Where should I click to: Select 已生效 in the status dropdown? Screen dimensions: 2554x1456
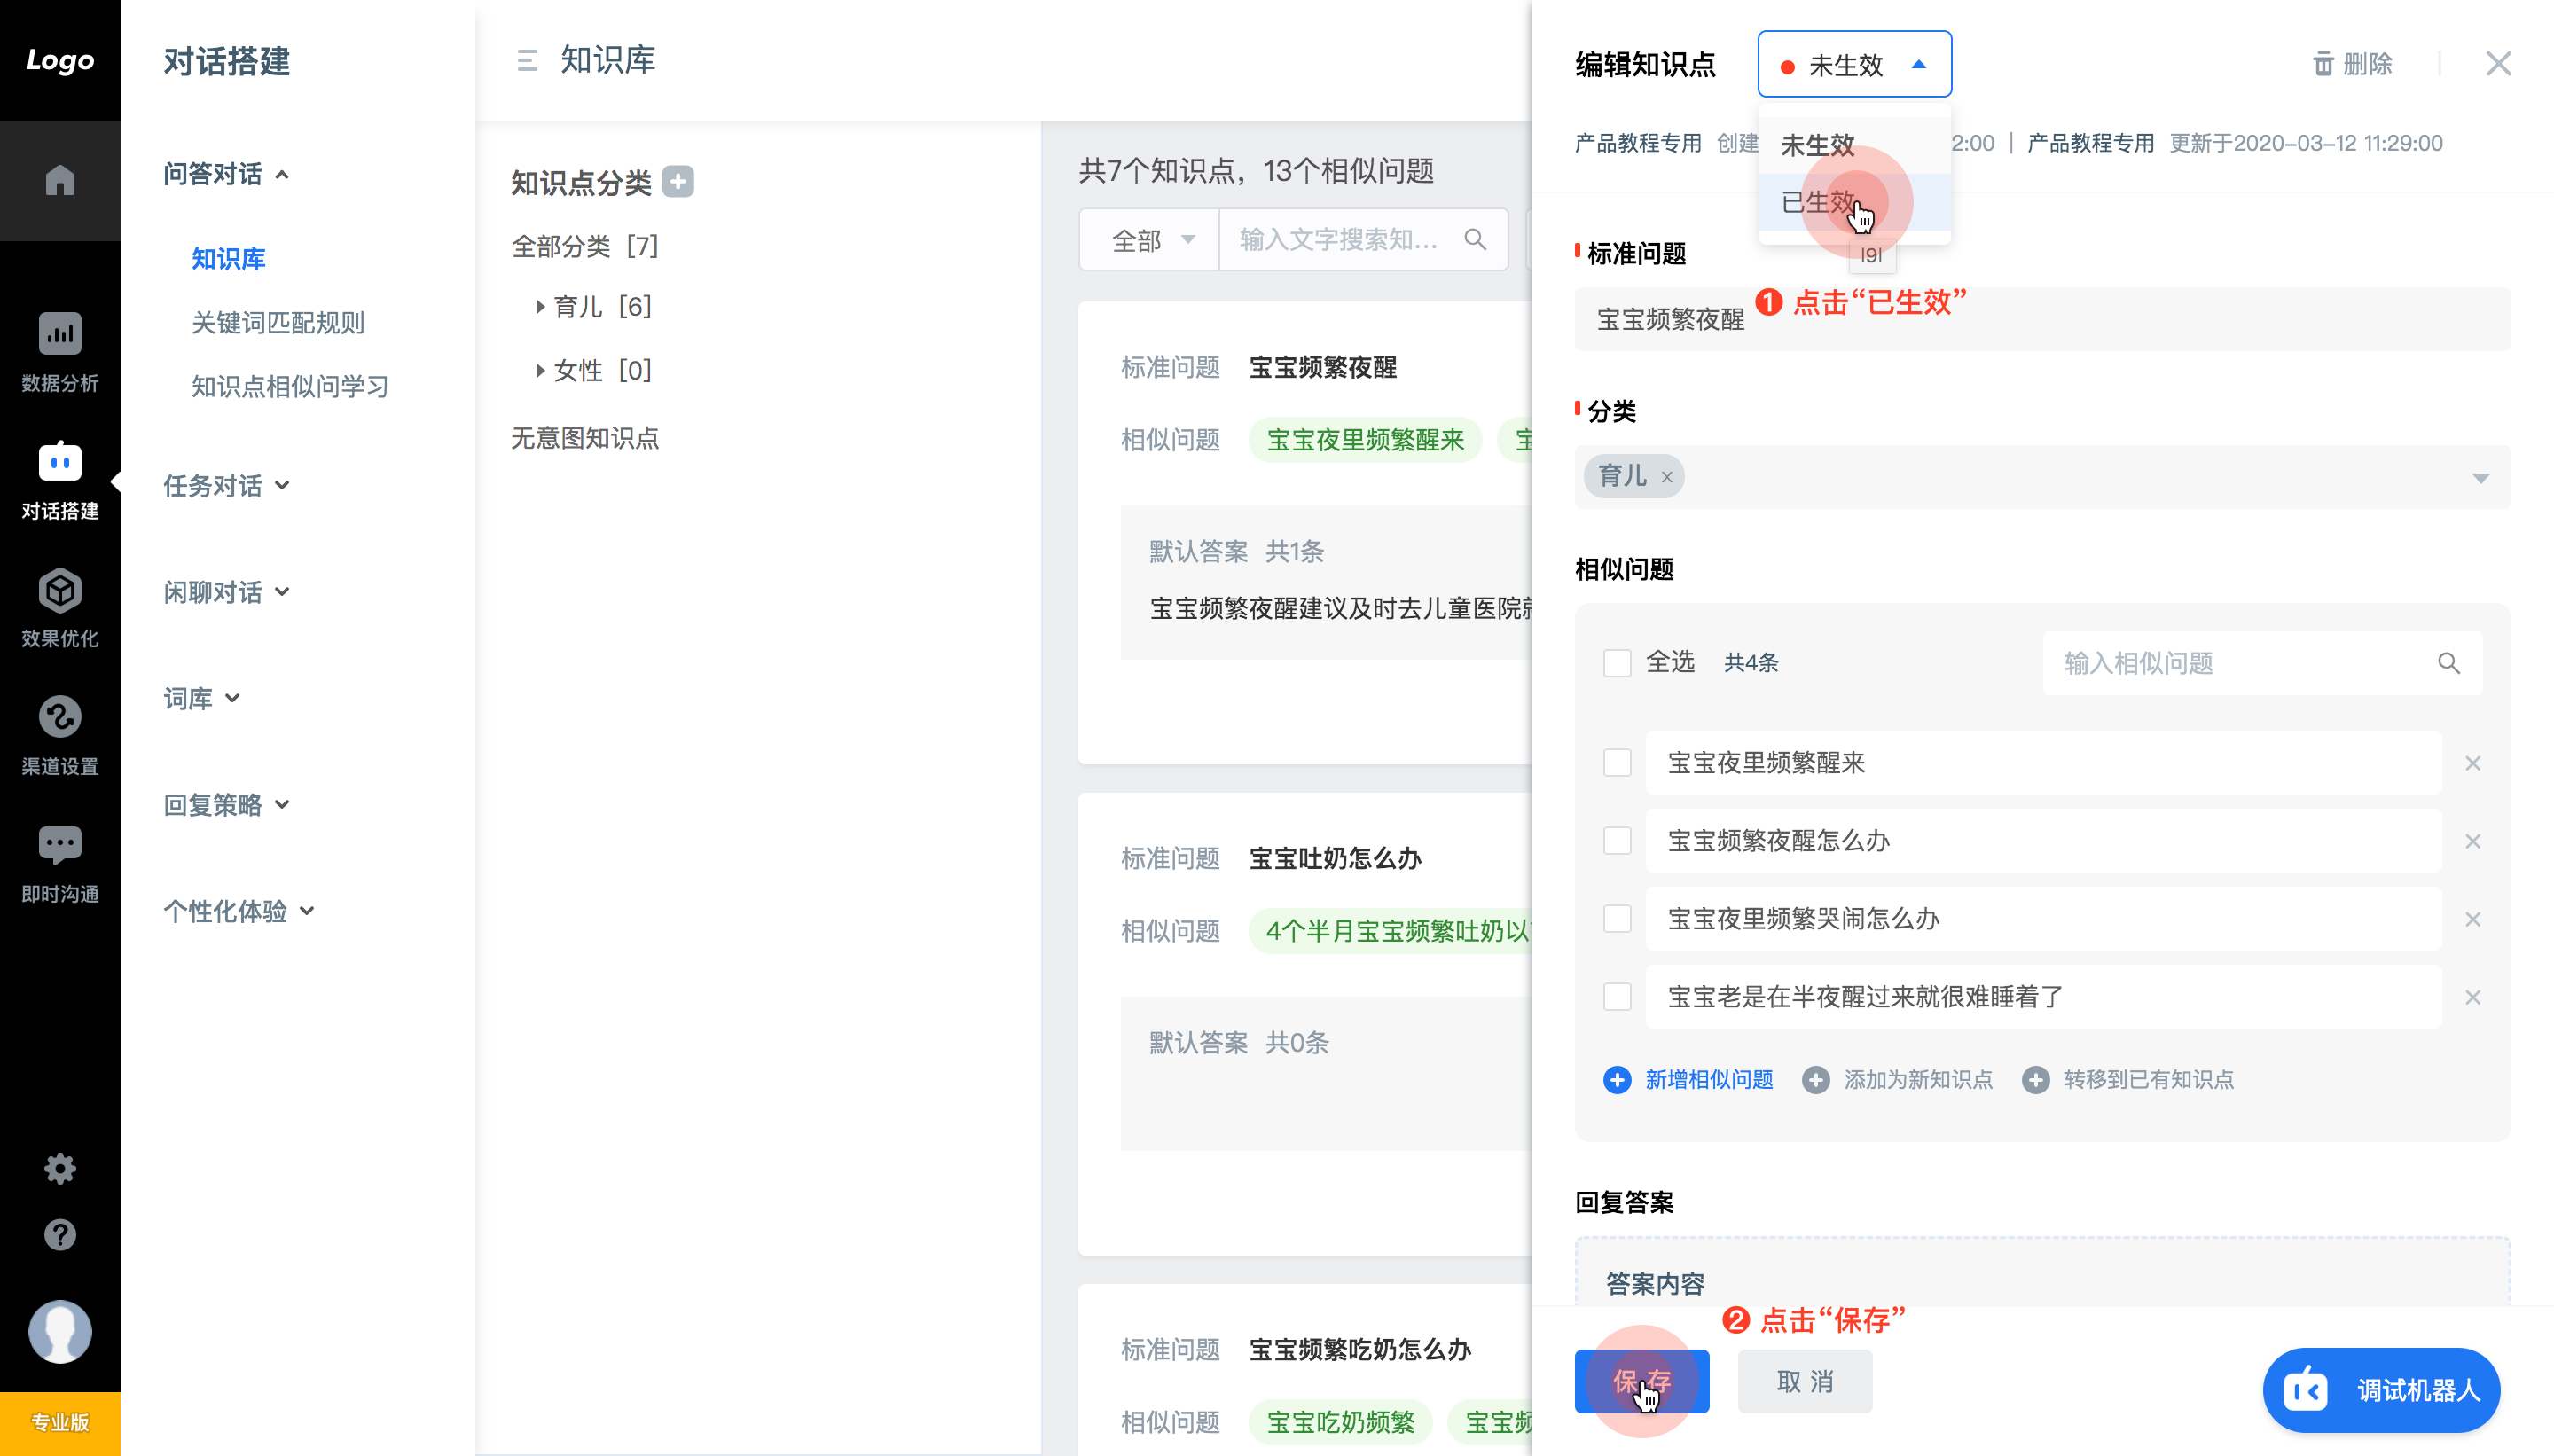click(x=1854, y=202)
